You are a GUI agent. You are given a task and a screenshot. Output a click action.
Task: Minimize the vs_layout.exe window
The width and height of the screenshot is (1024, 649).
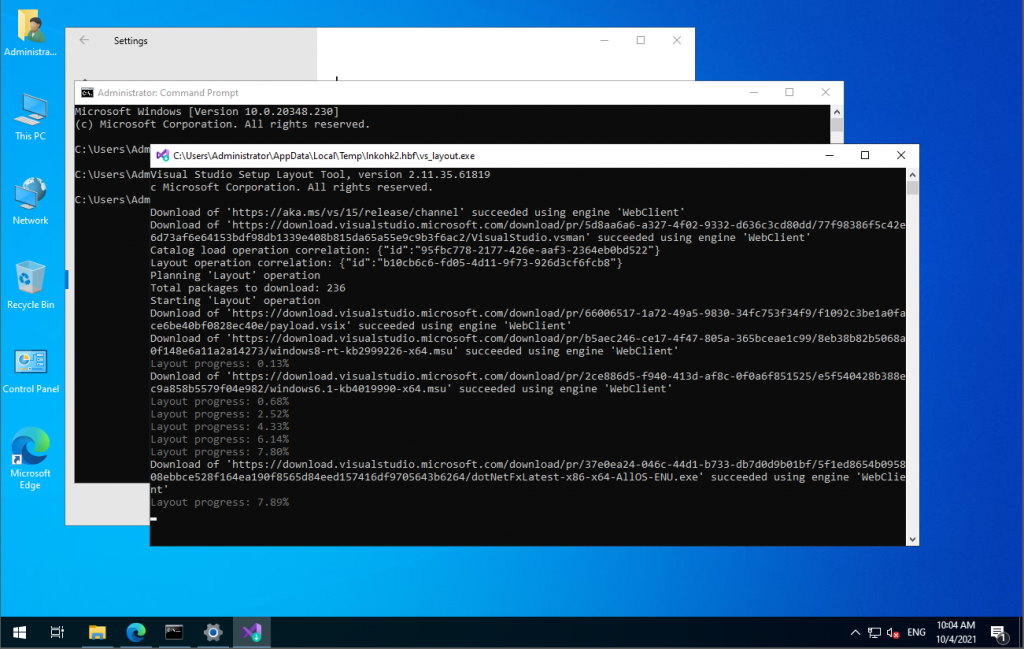[829, 155]
